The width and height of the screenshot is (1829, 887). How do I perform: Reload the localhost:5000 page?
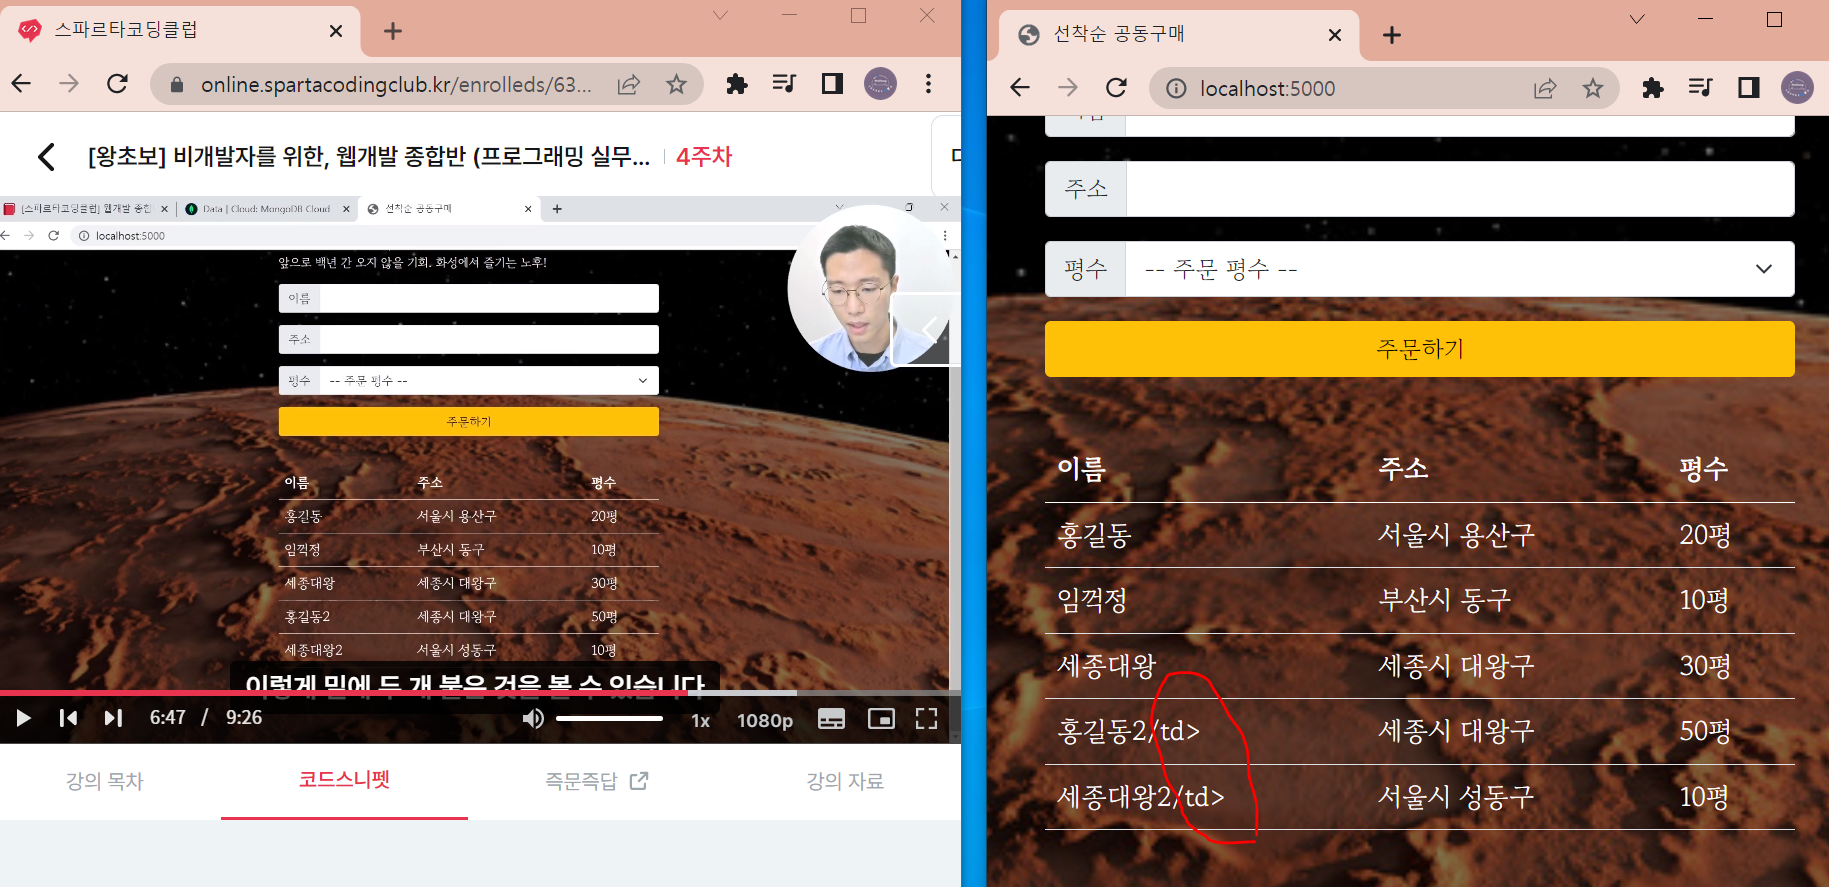[1116, 88]
